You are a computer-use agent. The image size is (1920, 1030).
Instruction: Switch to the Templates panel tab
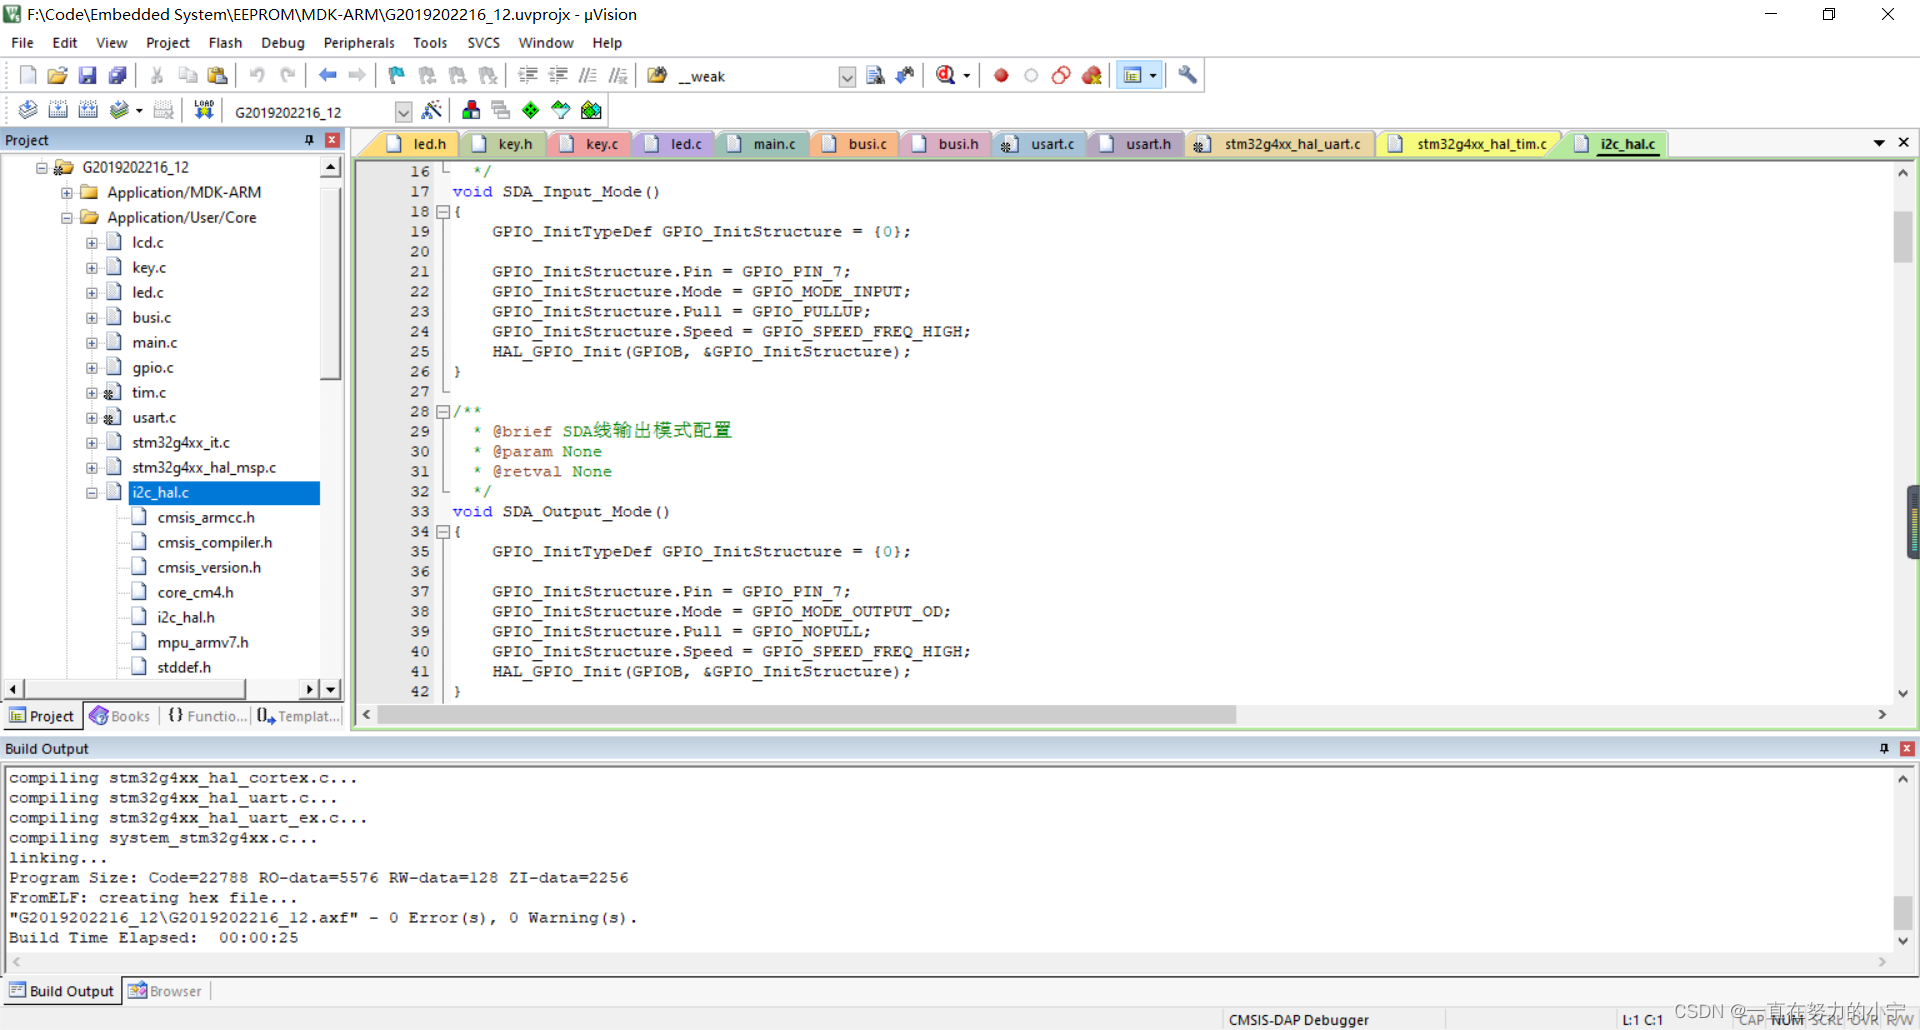pyautogui.click(x=299, y=716)
